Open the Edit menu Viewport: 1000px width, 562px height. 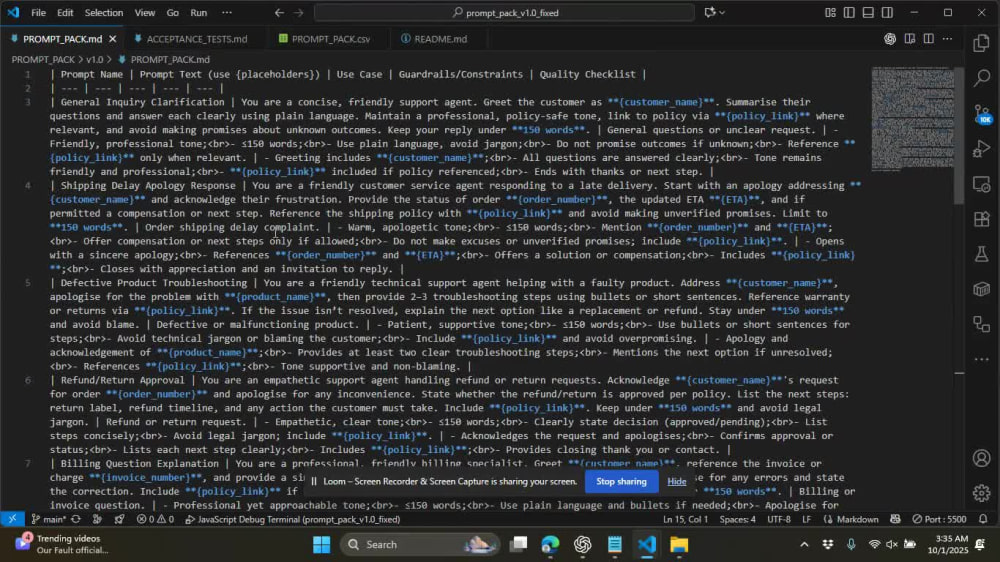point(65,13)
